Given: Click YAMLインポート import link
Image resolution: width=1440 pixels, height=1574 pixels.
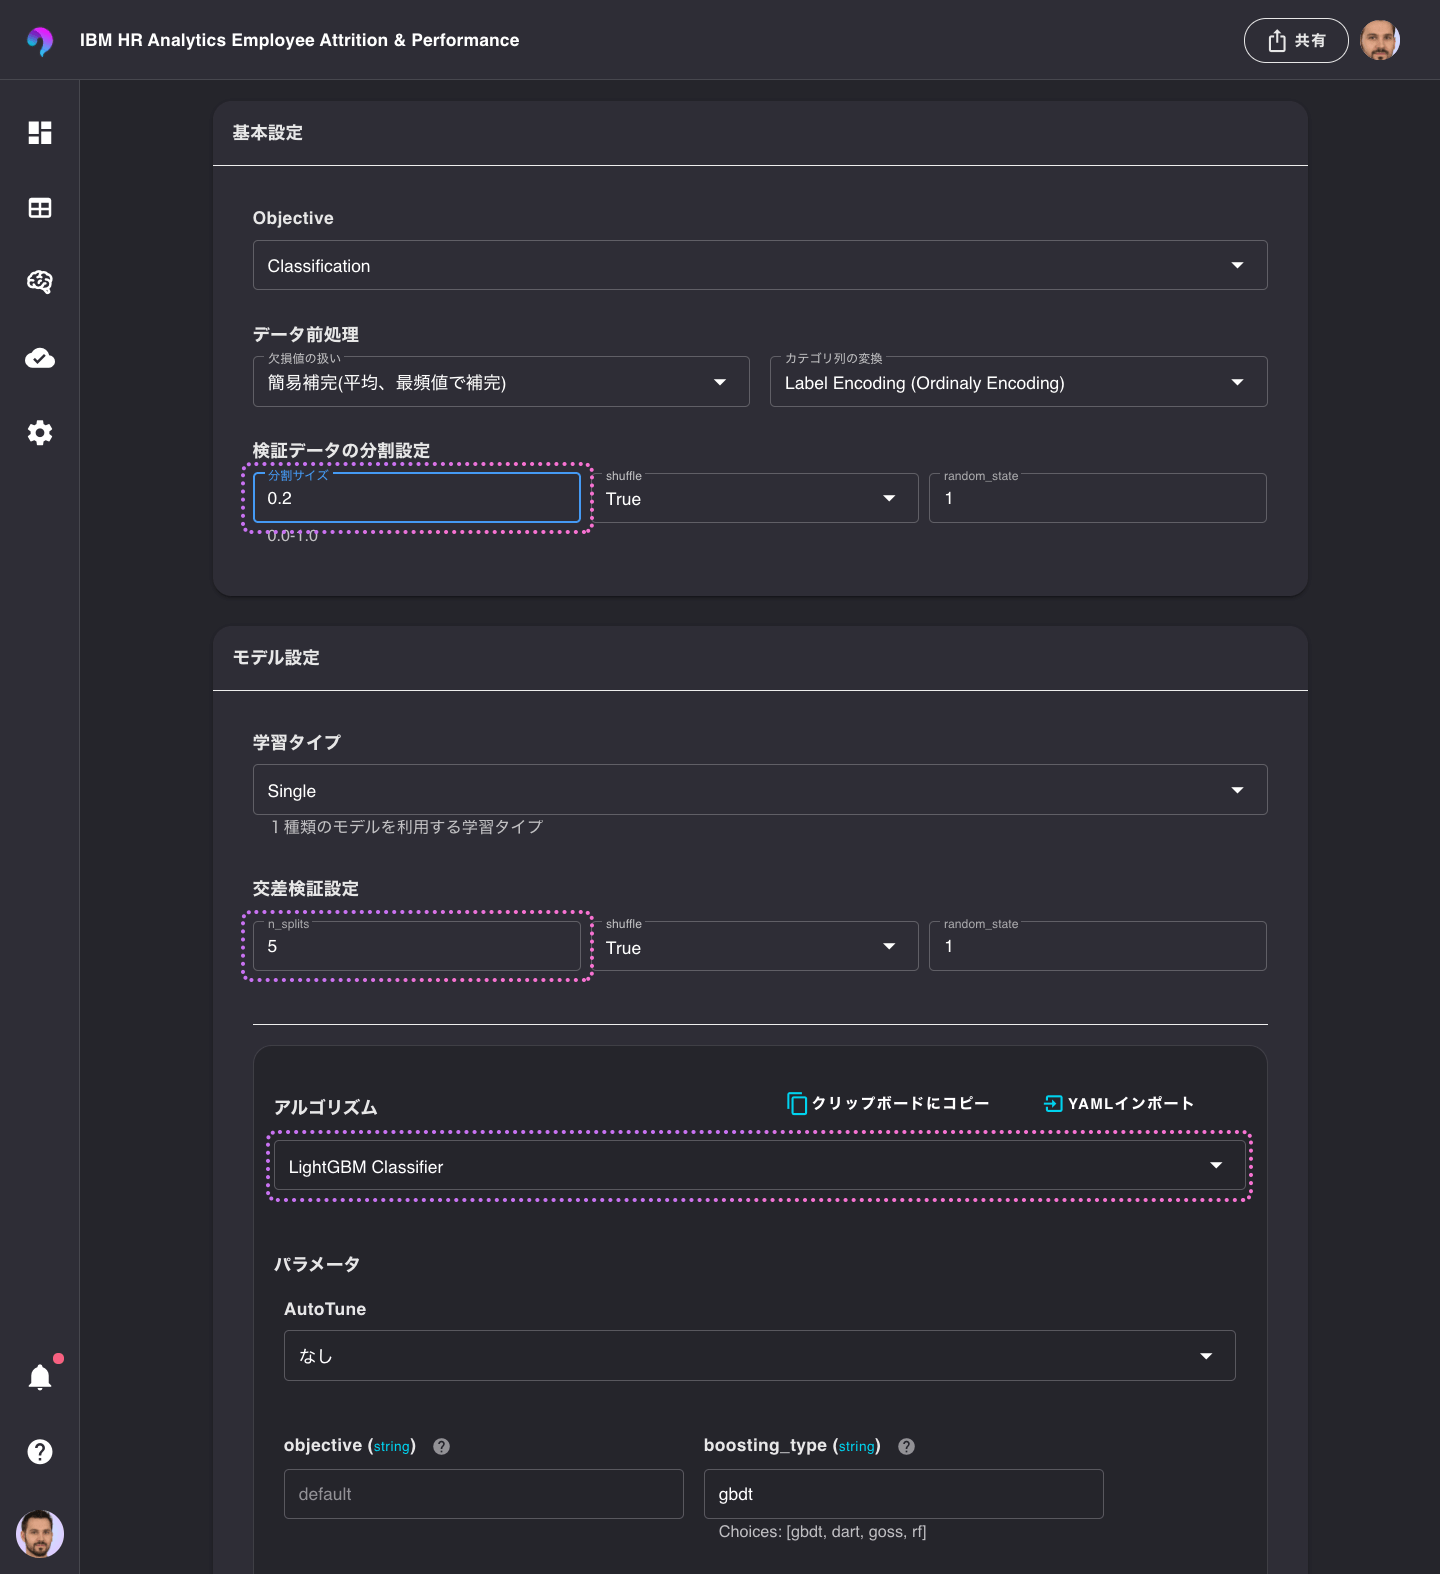Looking at the screenshot, I should [1119, 1103].
